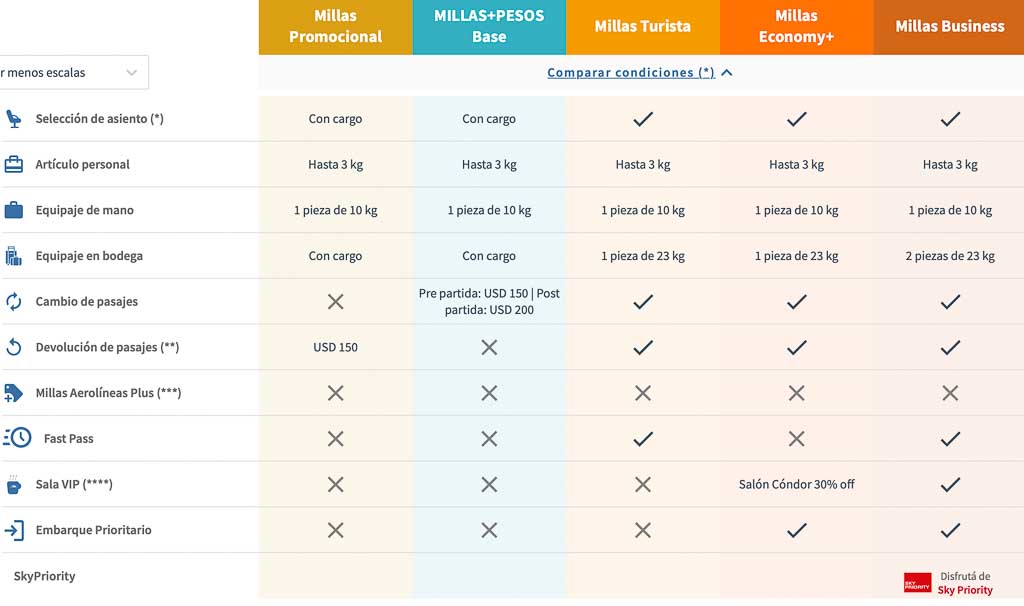Click the Salón Cóndor 30% off text

click(x=796, y=484)
